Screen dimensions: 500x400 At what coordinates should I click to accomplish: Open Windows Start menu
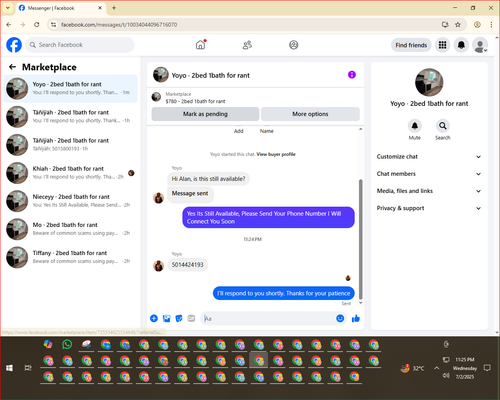click(9, 368)
